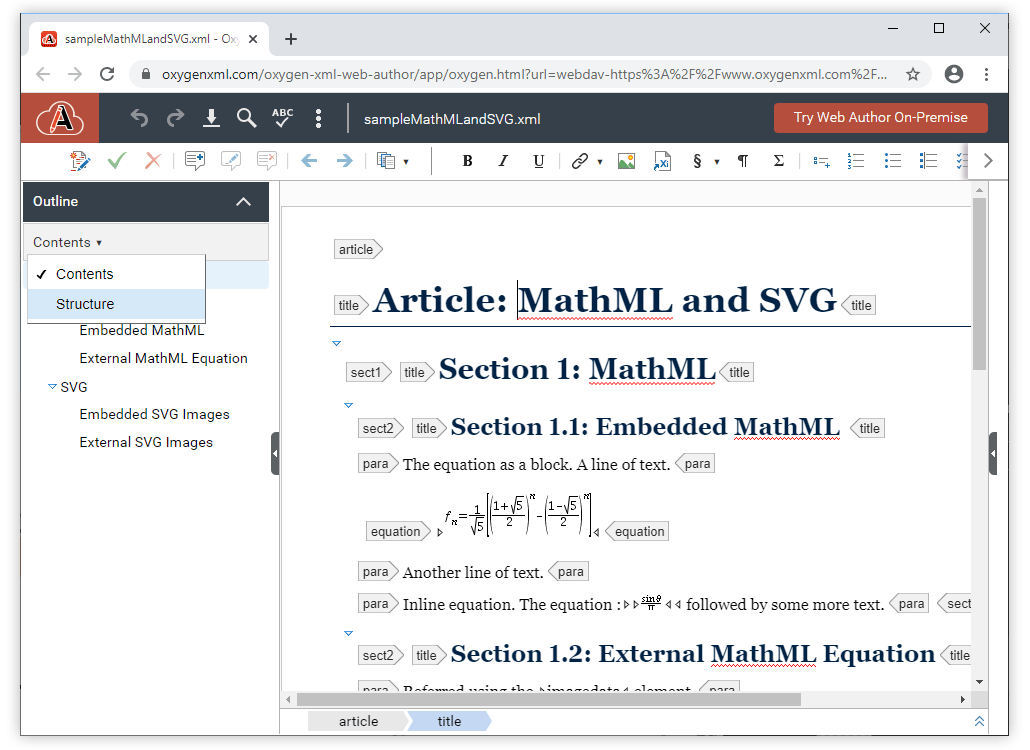The width and height of the screenshot is (1030, 750).
Task: Collapse the Section 1.1 fold triangle
Action: click(x=349, y=405)
